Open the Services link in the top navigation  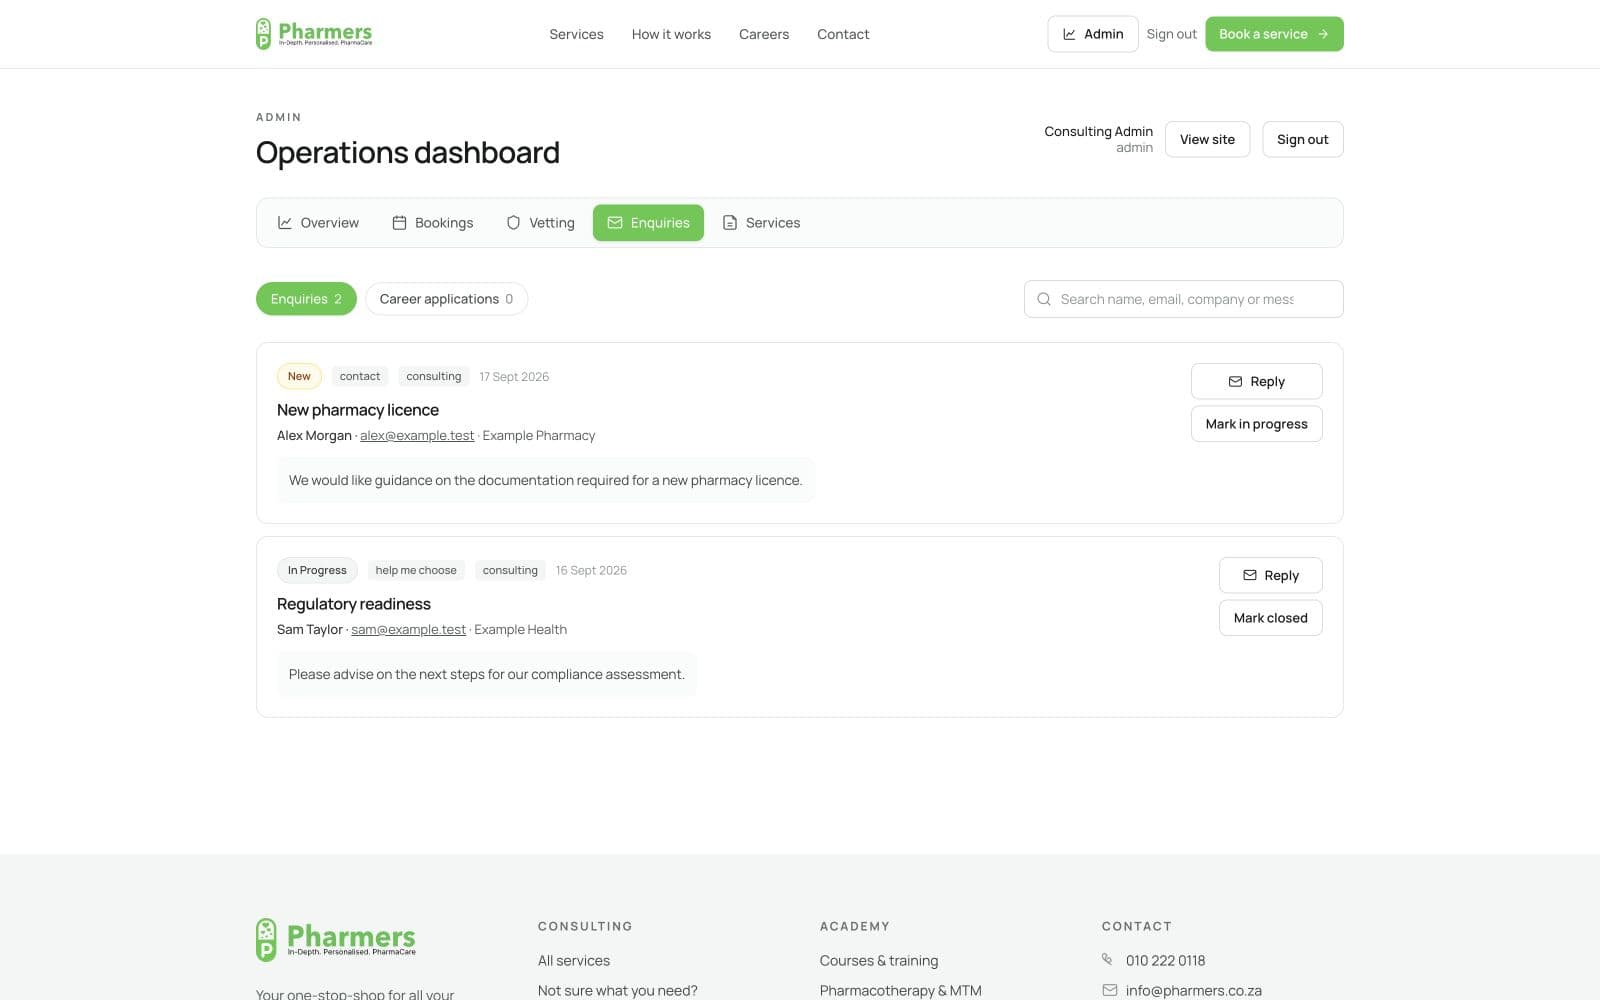[x=576, y=34]
